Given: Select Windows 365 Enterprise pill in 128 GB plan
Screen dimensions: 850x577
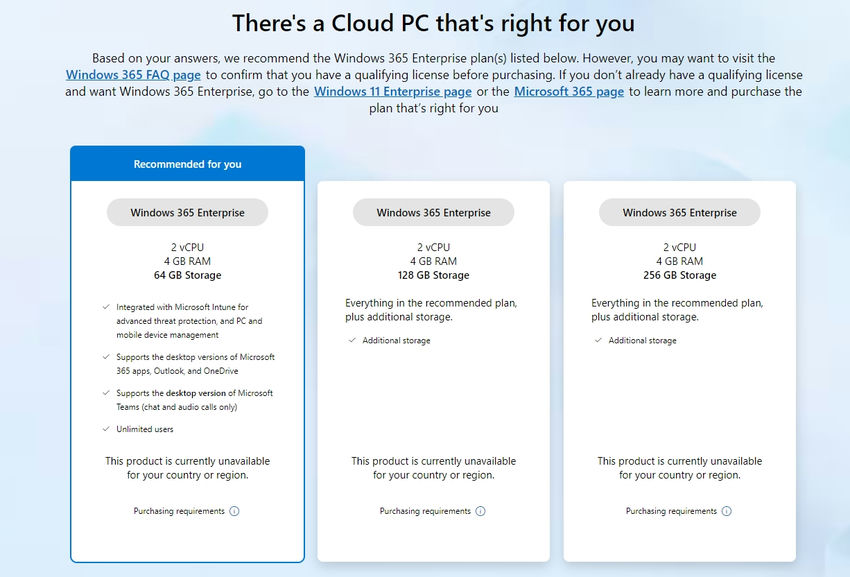Looking at the screenshot, I should [x=434, y=212].
